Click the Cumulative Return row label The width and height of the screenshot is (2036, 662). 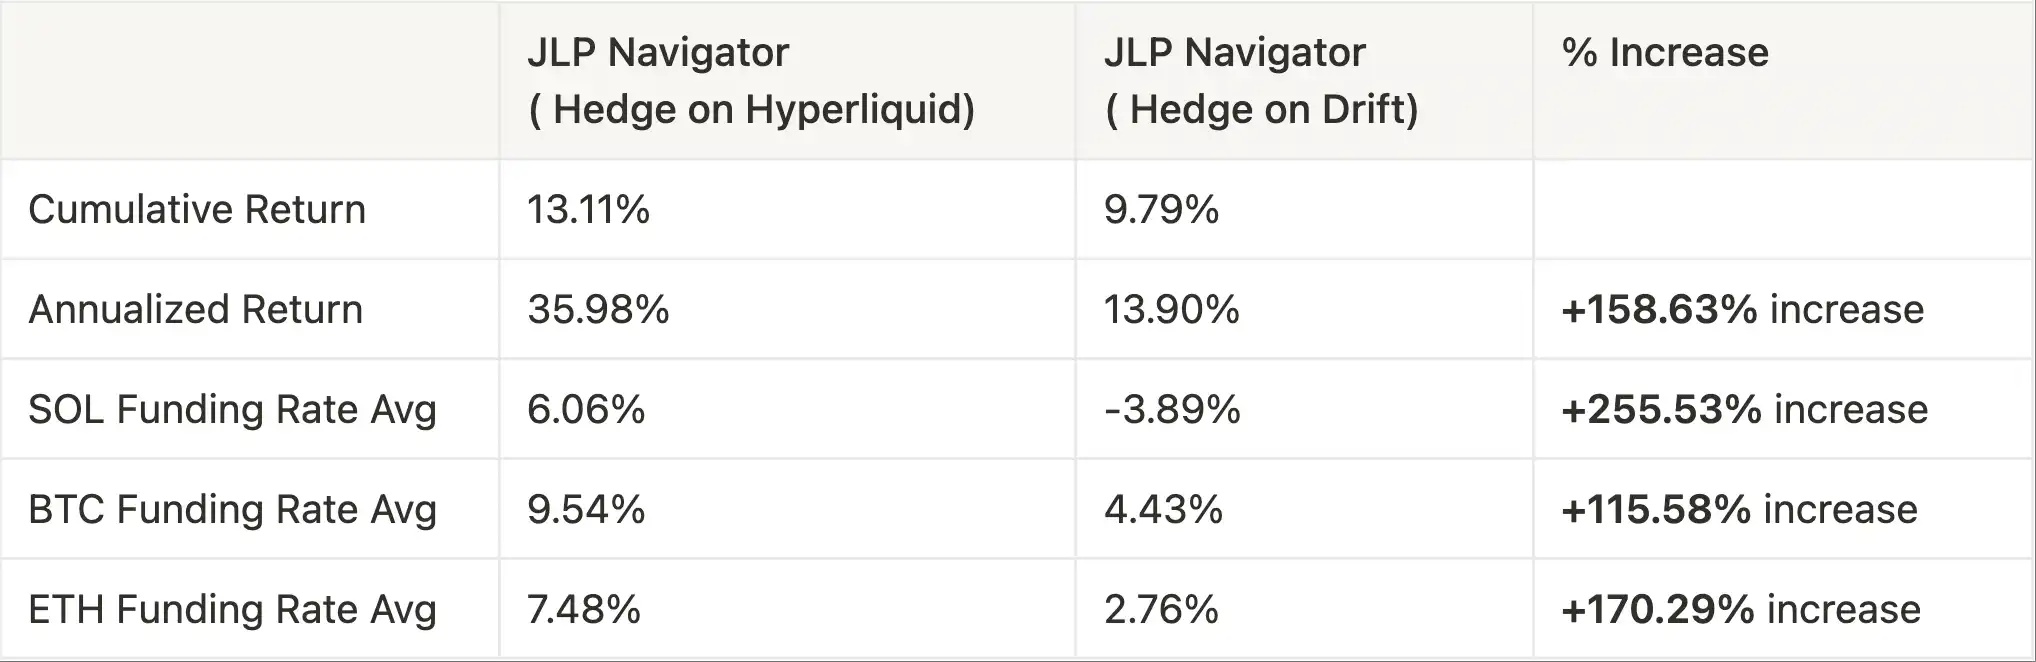[x=197, y=210]
